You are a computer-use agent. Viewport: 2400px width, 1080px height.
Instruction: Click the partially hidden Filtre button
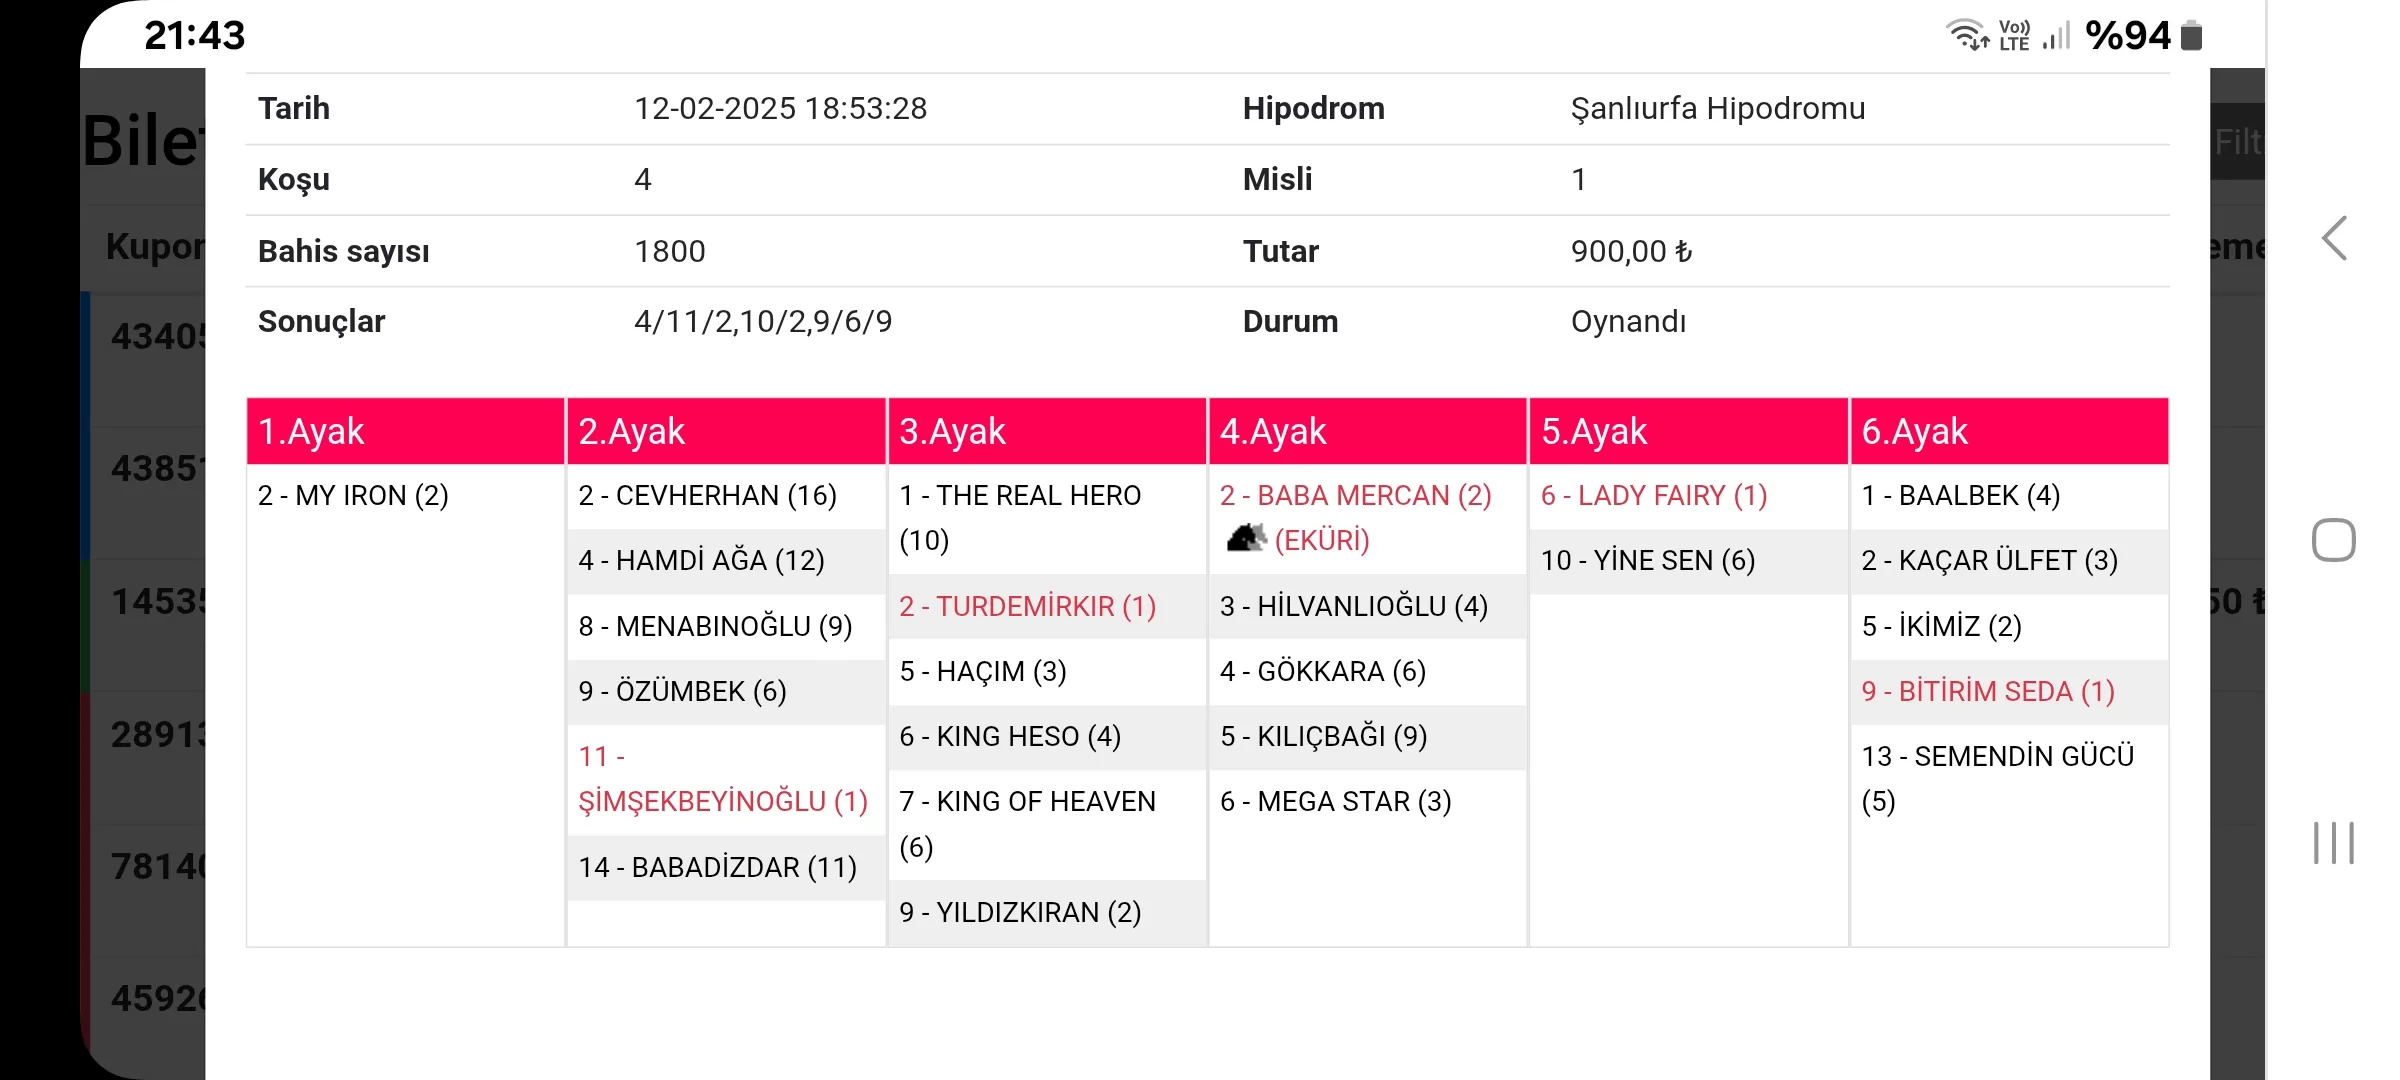[x=2236, y=142]
